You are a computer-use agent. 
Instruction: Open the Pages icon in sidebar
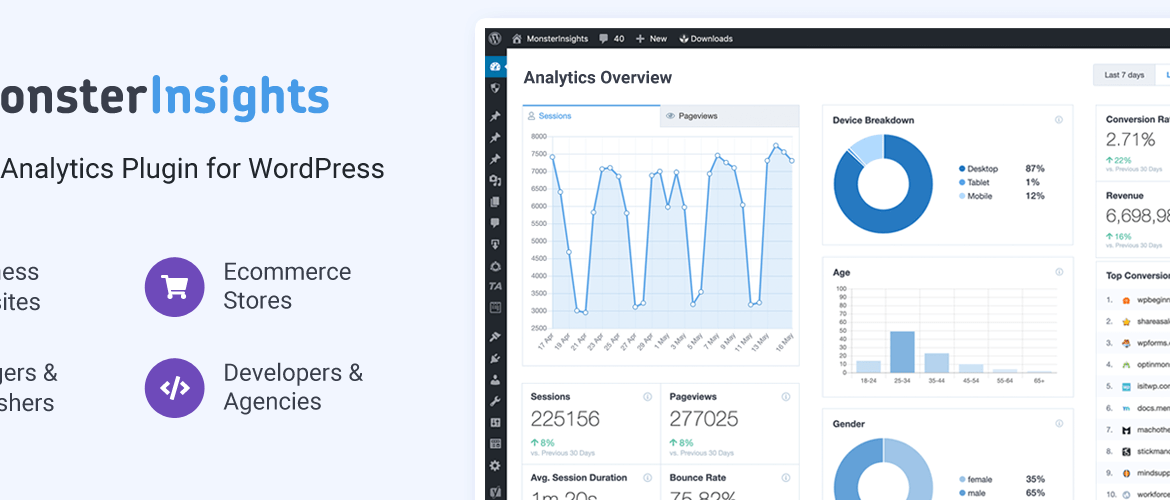click(495, 201)
